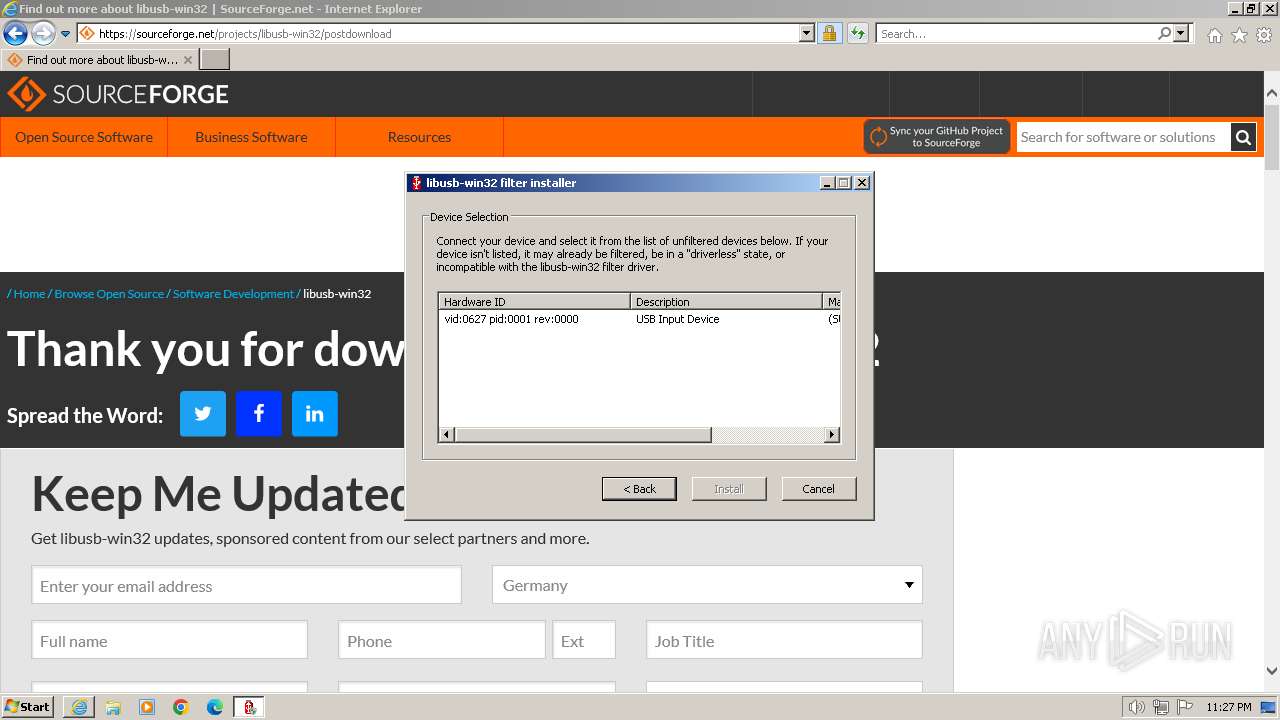Click the network tray icon
The height and width of the screenshot is (720, 1280).
tap(1161, 707)
